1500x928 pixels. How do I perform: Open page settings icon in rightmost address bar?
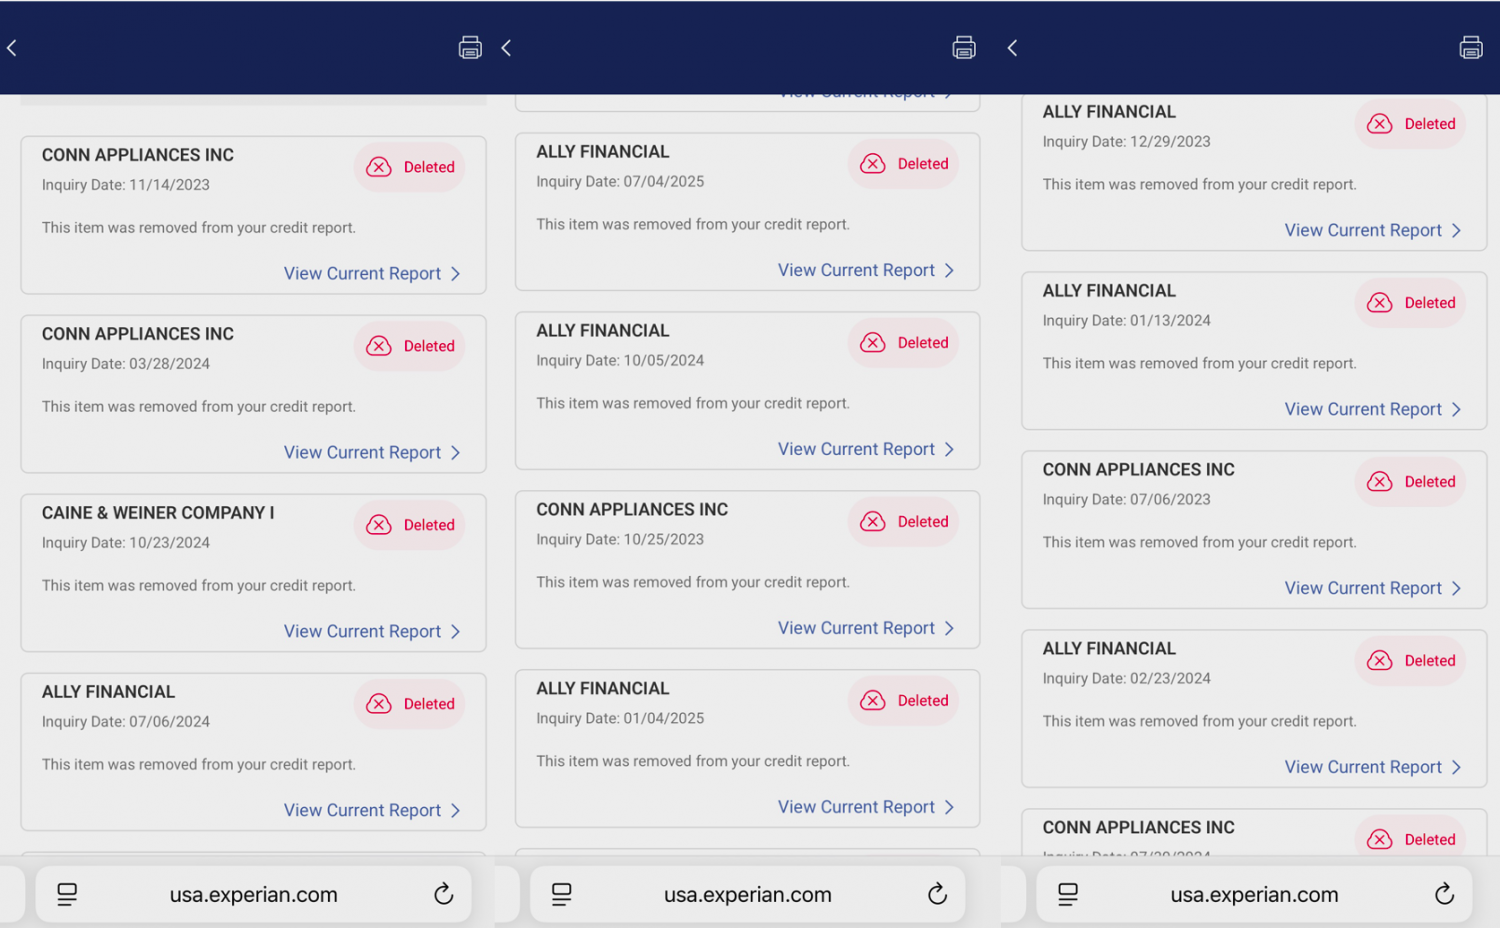1068,894
